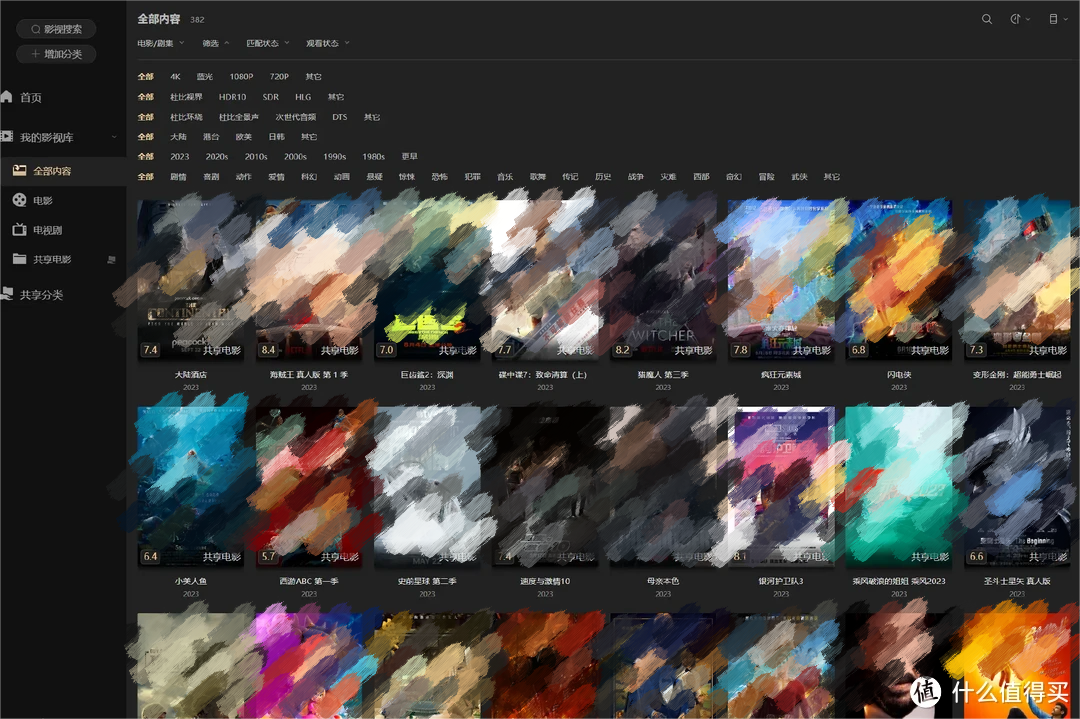Open the 大陆酒店 poster
Image resolution: width=1080 pixels, height=719 pixels.
pos(191,280)
